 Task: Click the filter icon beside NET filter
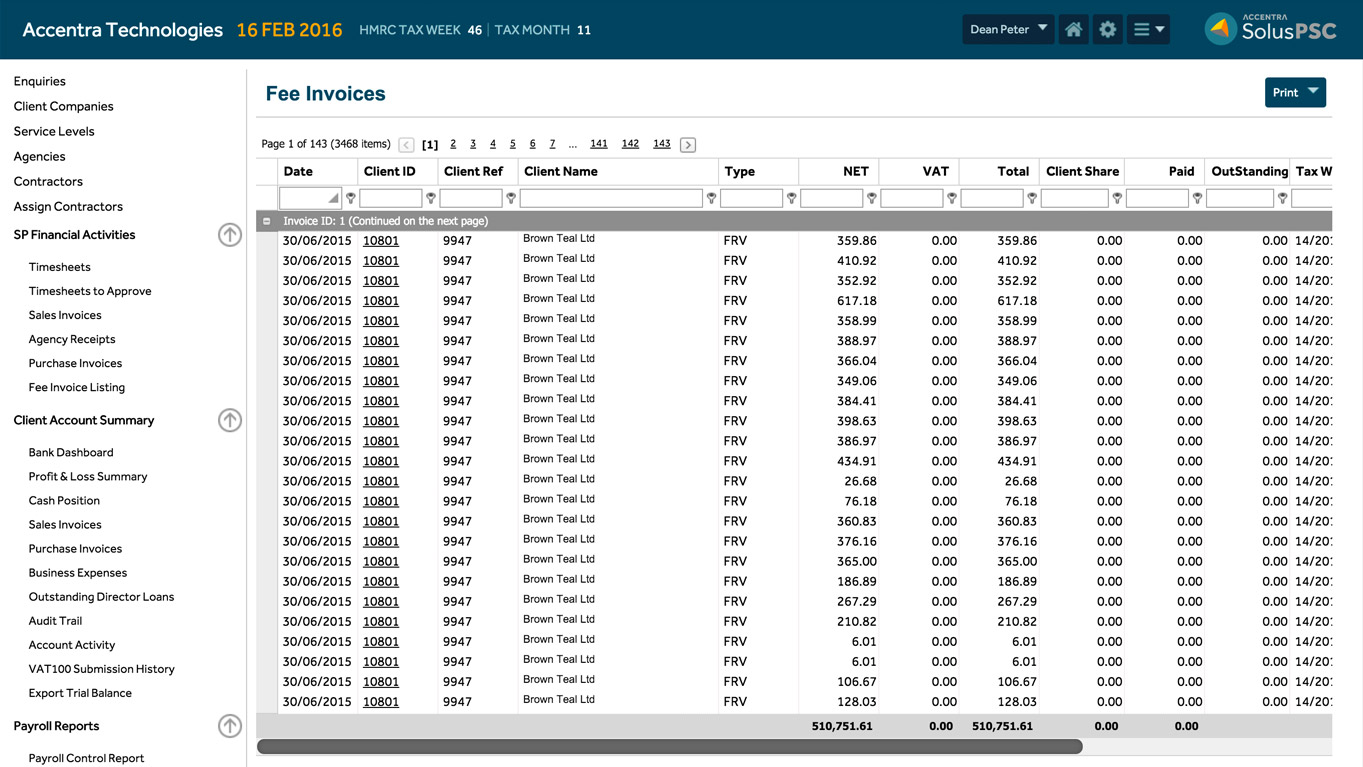872,199
